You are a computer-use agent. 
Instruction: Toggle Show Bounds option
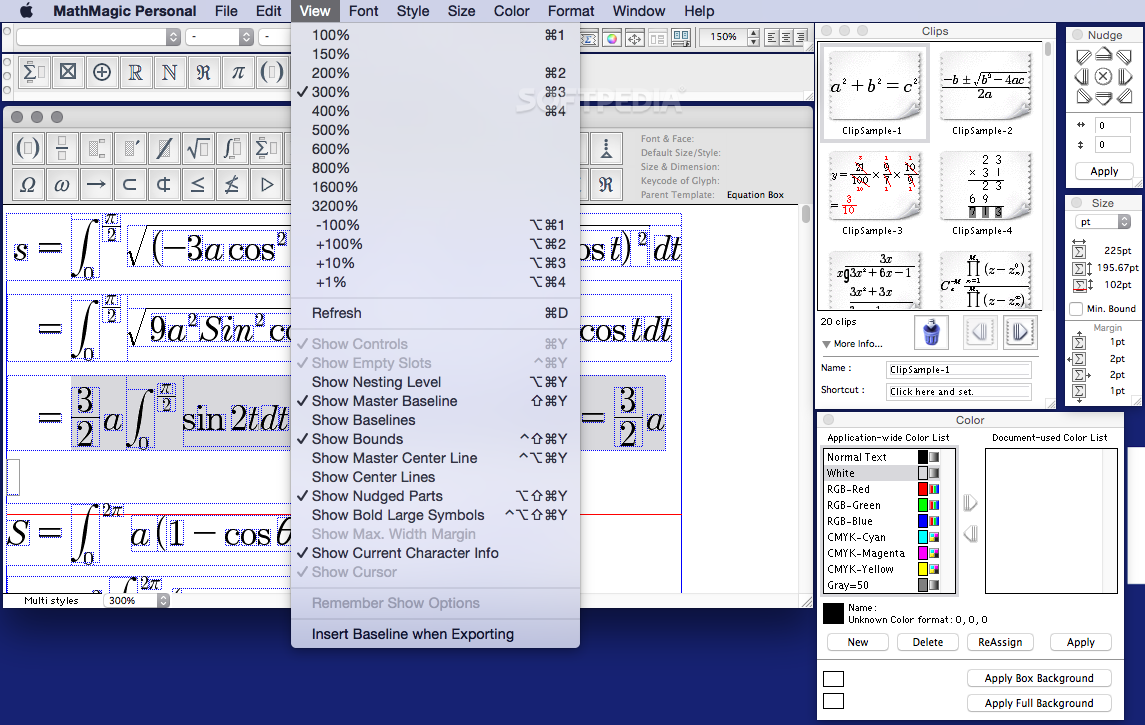point(434,439)
